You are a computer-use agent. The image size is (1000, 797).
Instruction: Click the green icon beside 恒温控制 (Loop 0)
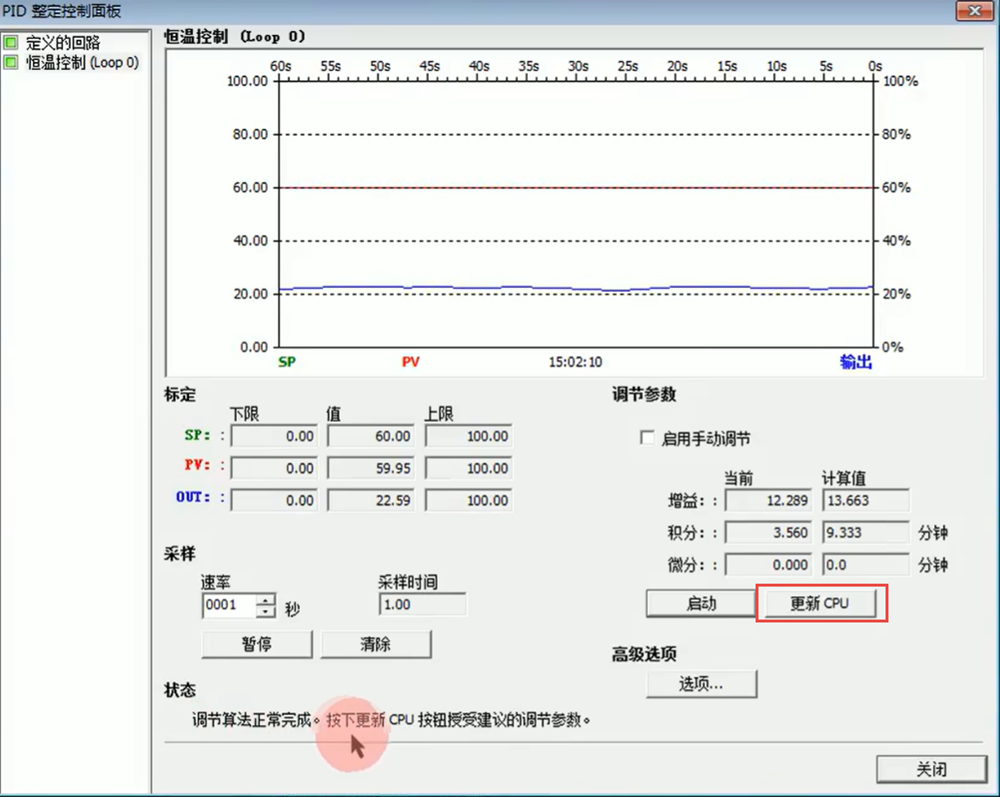pyautogui.click(x=11, y=62)
